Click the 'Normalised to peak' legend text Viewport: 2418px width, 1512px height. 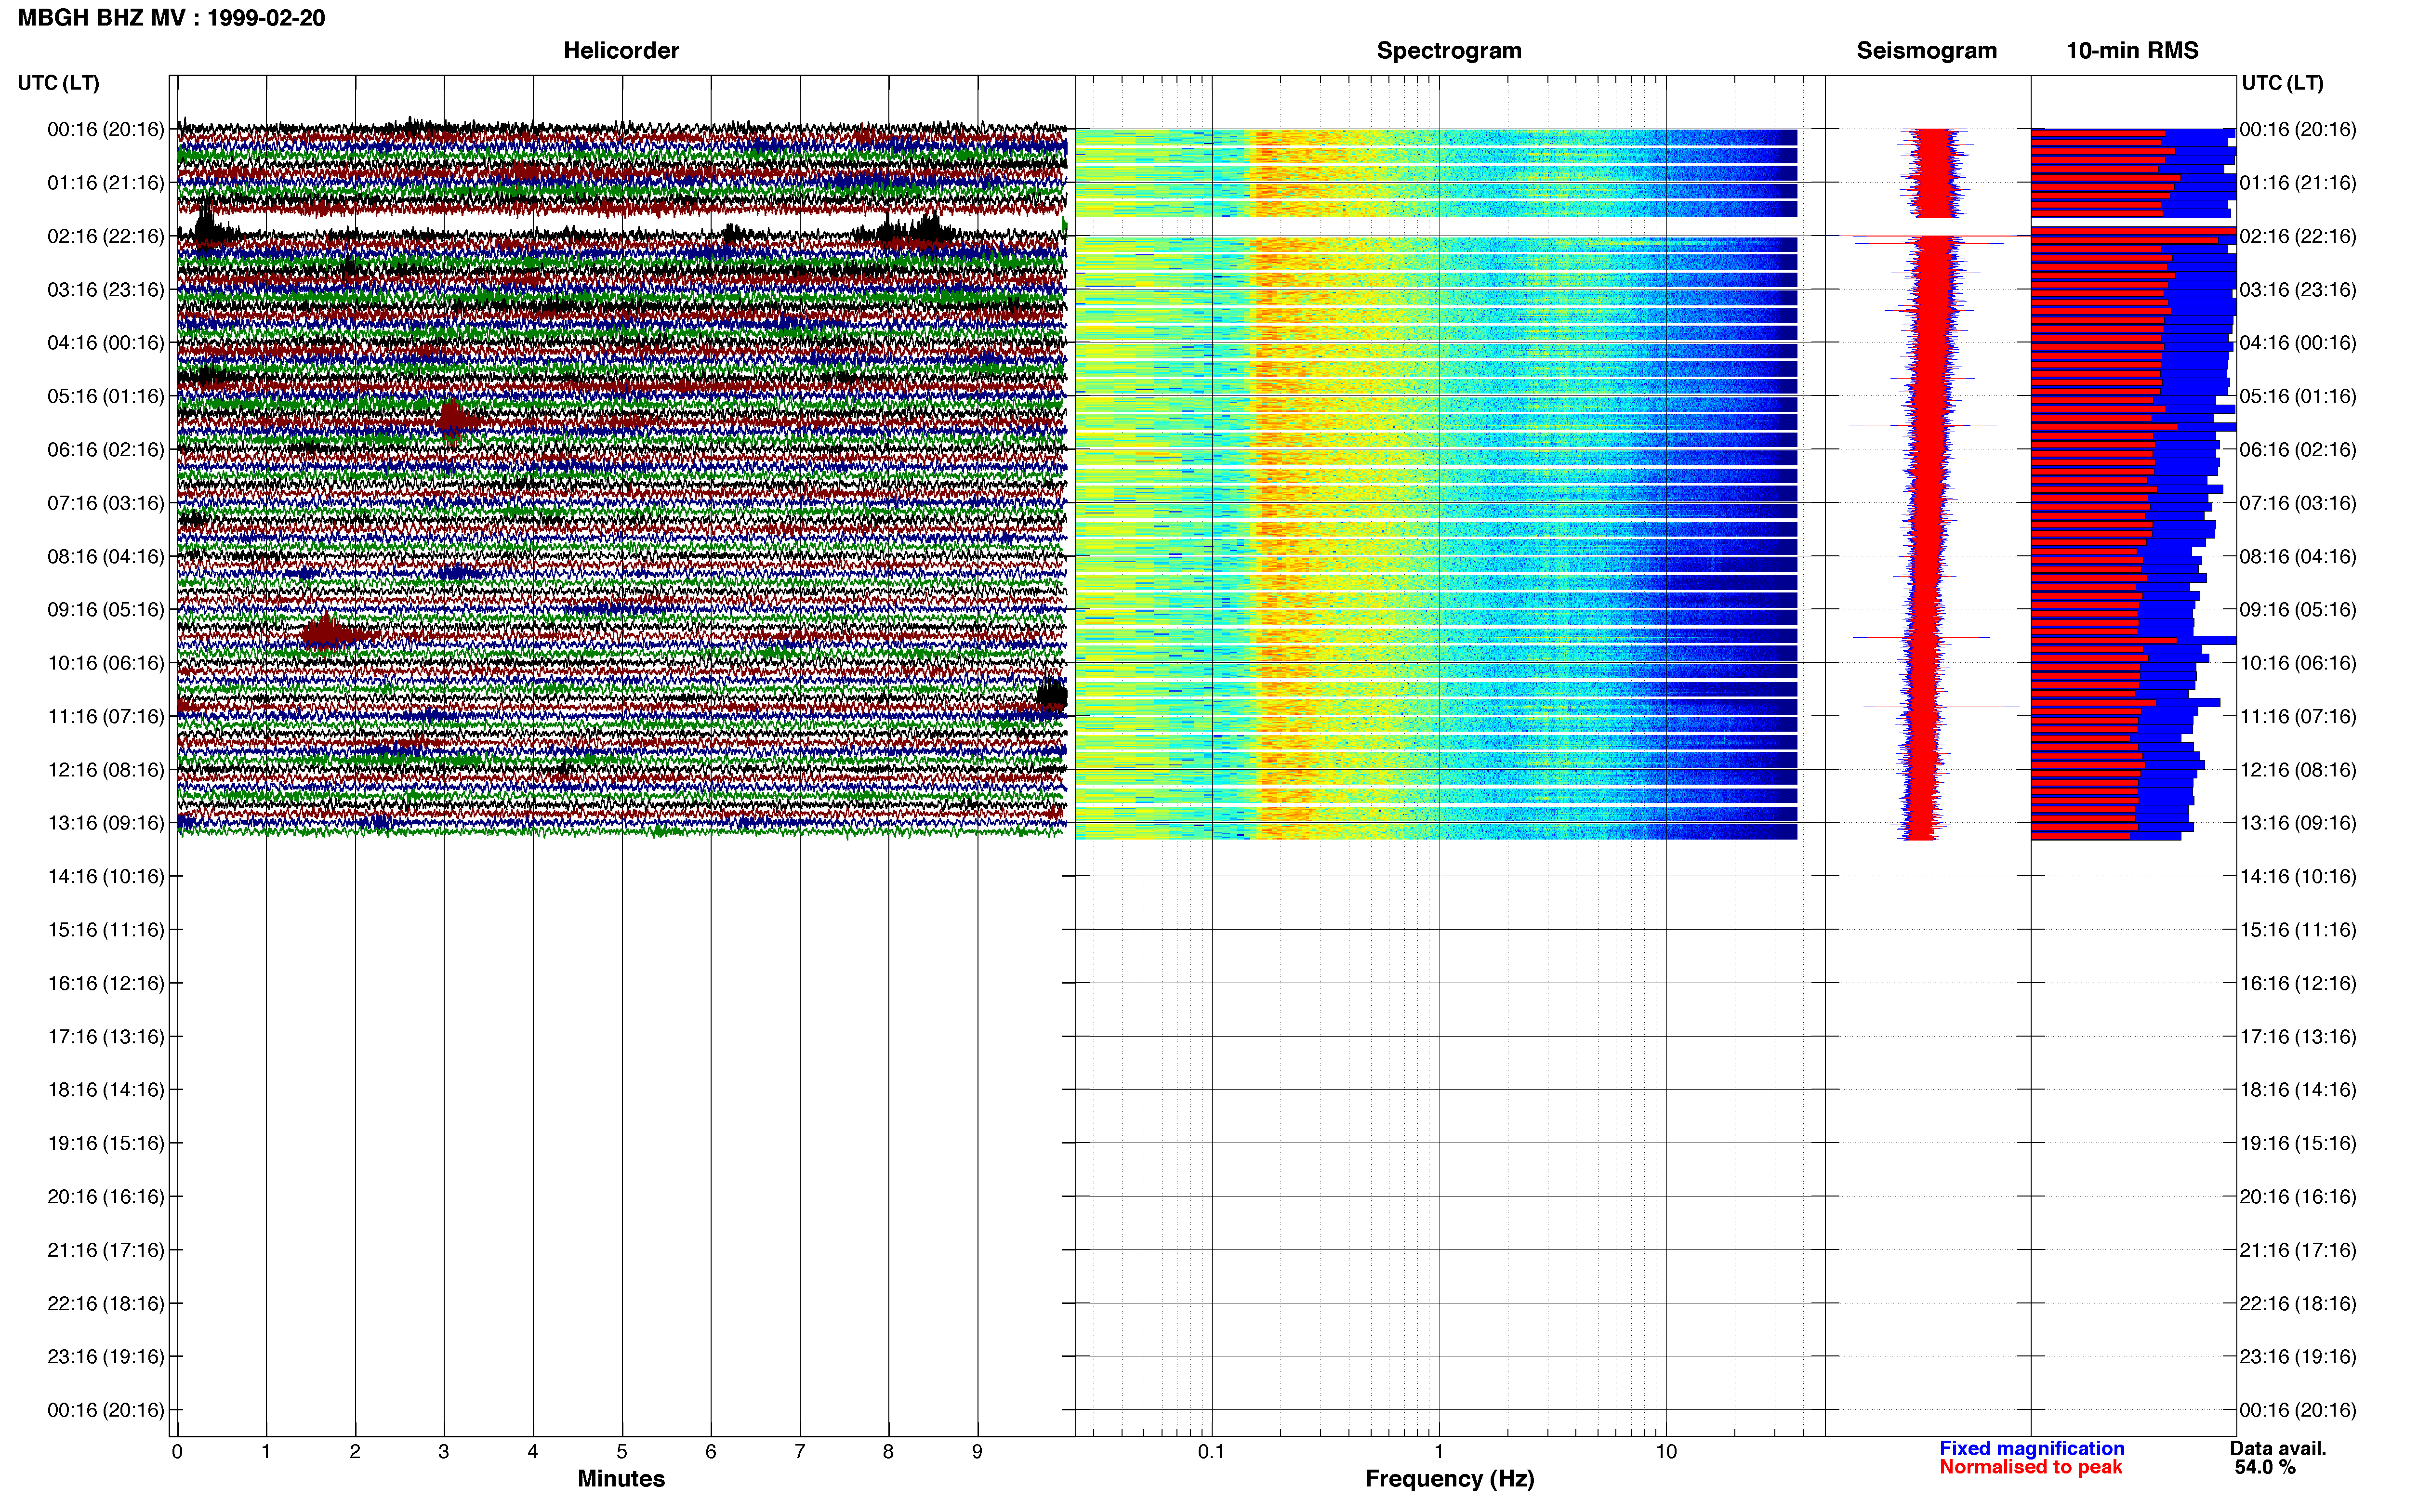(x=2030, y=1467)
